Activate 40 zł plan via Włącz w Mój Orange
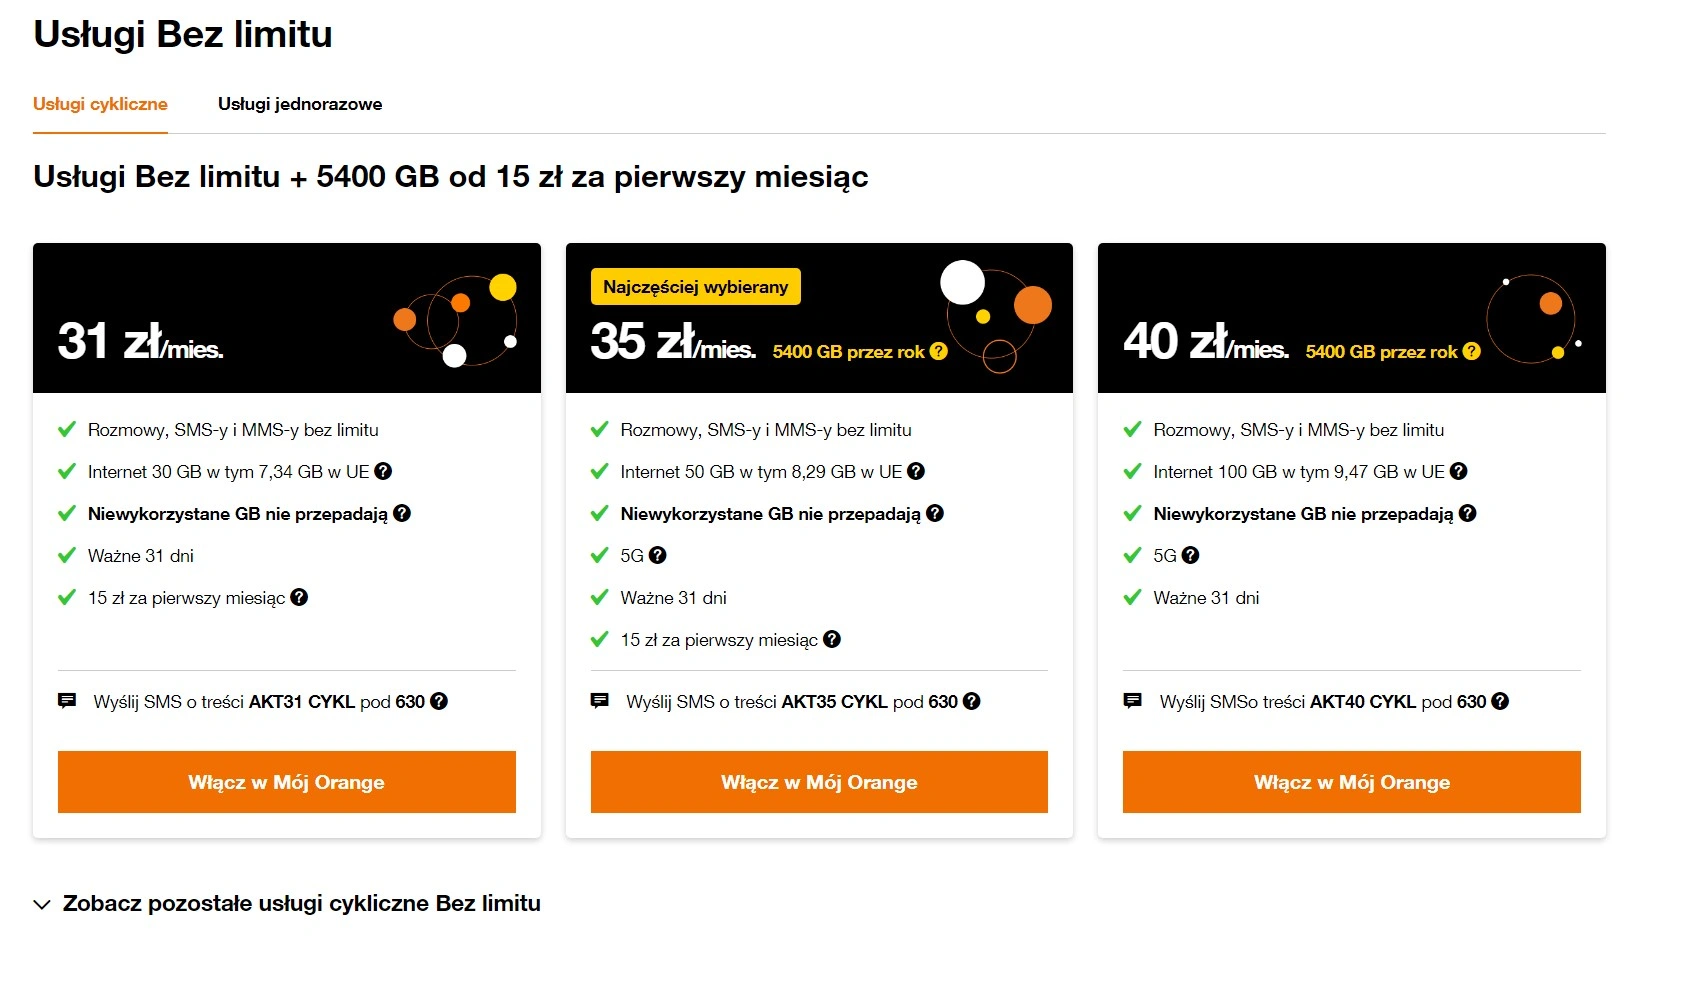The image size is (1692, 997). [1352, 782]
